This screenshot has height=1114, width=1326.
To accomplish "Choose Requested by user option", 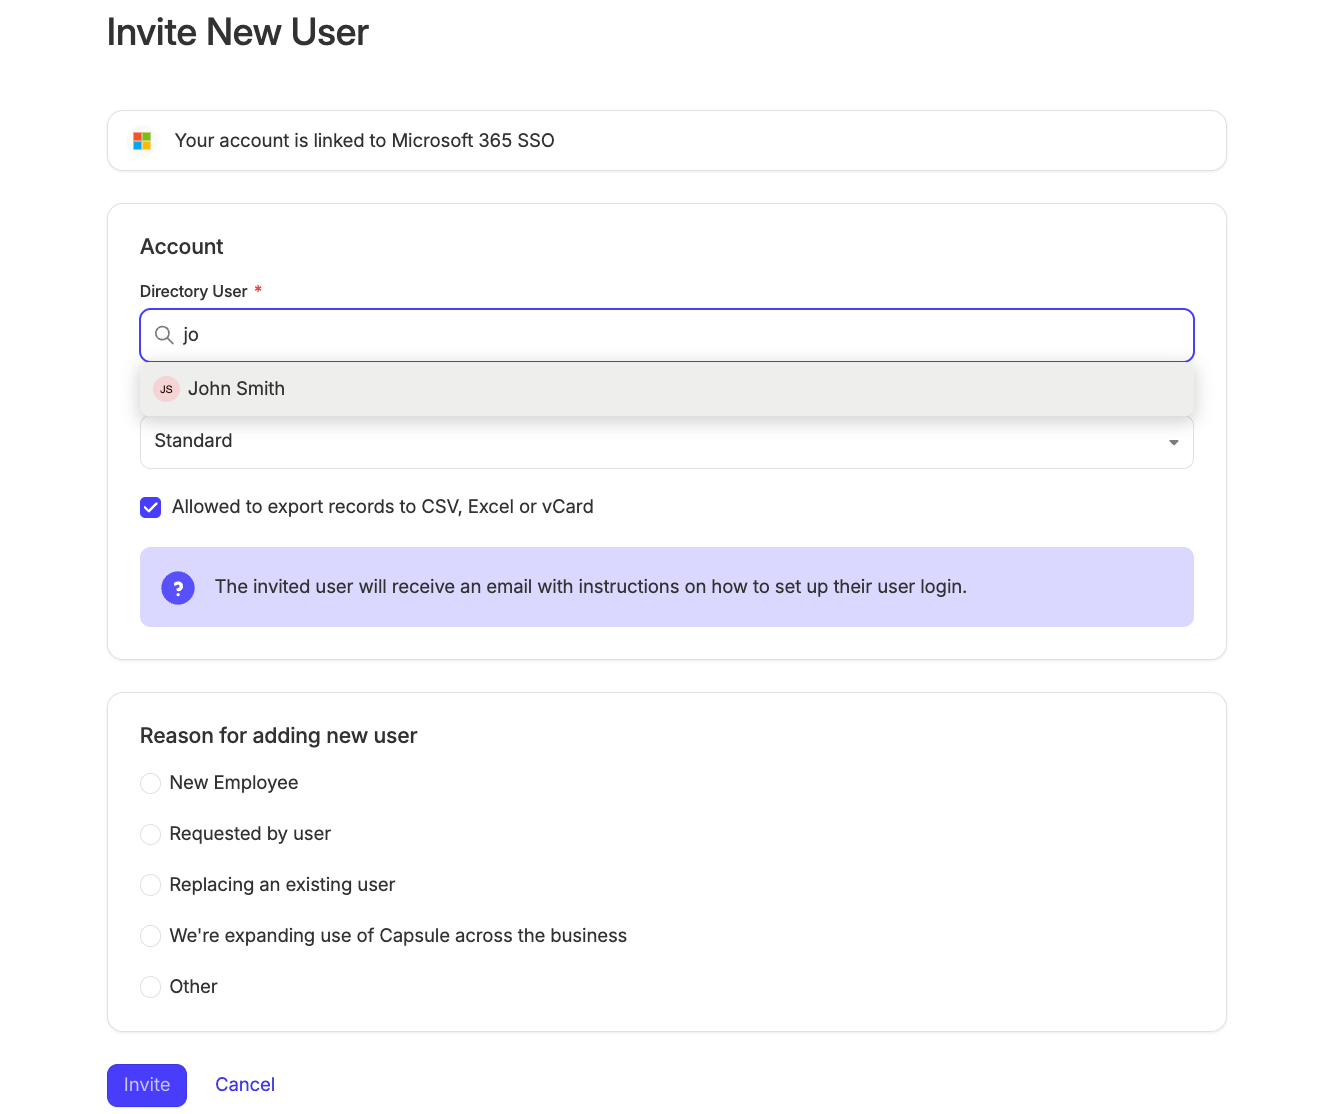I will coord(150,834).
